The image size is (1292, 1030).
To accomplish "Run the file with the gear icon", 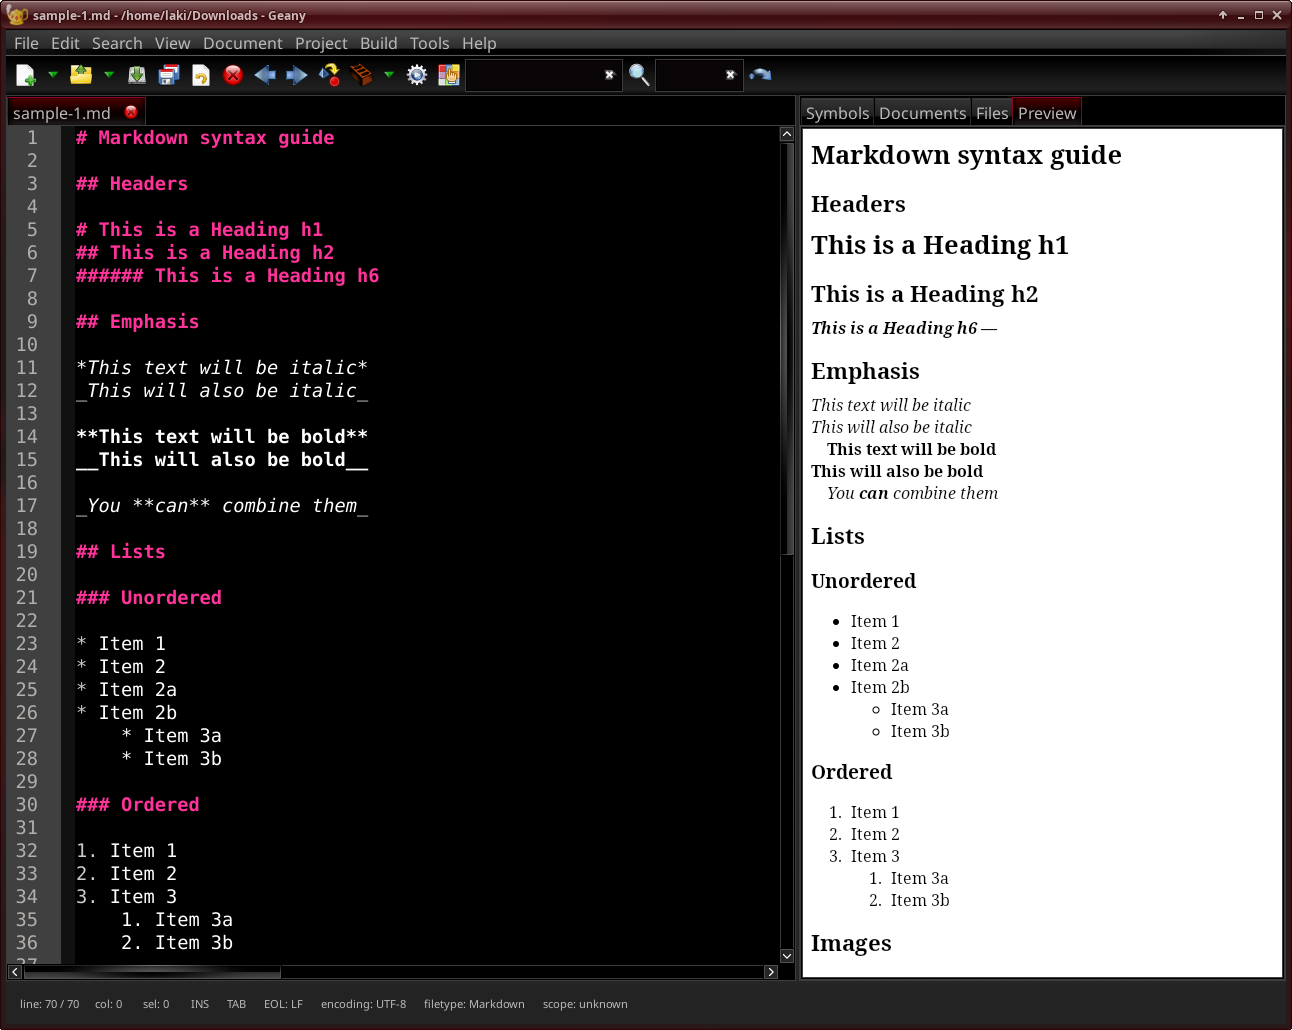I will [x=417, y=75].
